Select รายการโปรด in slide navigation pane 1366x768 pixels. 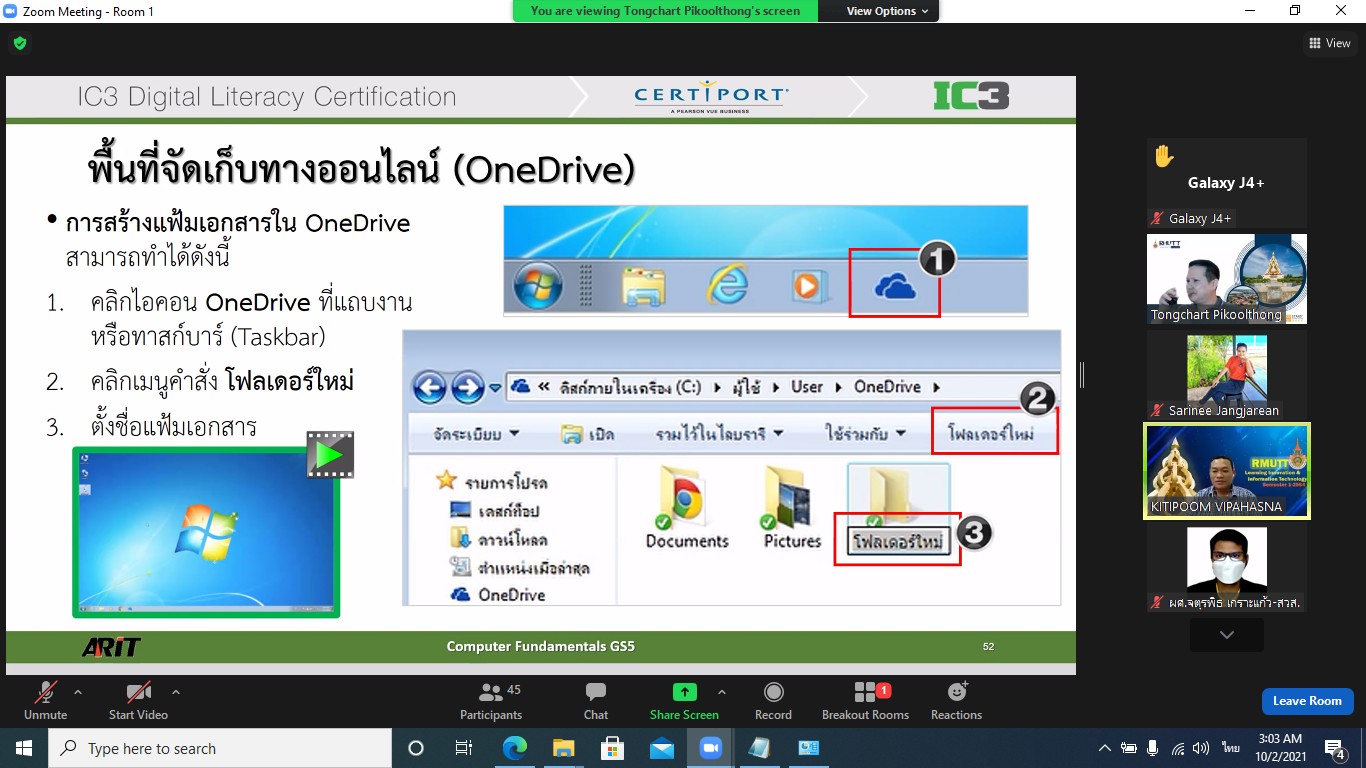click(x=492, y=483)
